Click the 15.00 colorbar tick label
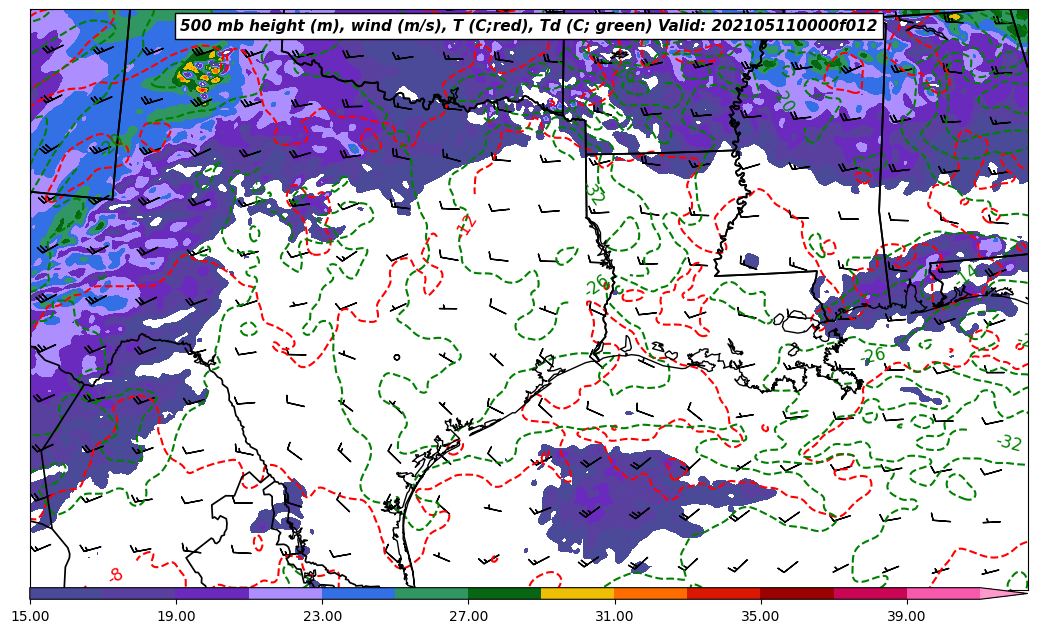This screenshot has height=633, width=1037. 30,615
